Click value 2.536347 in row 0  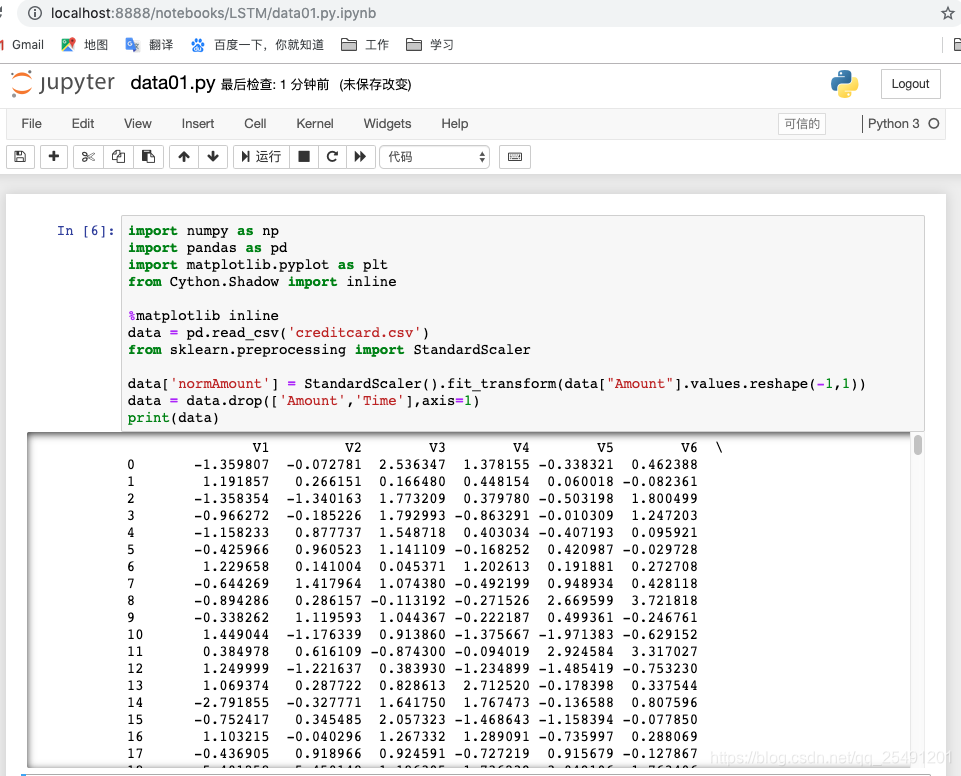coord(412,465)
